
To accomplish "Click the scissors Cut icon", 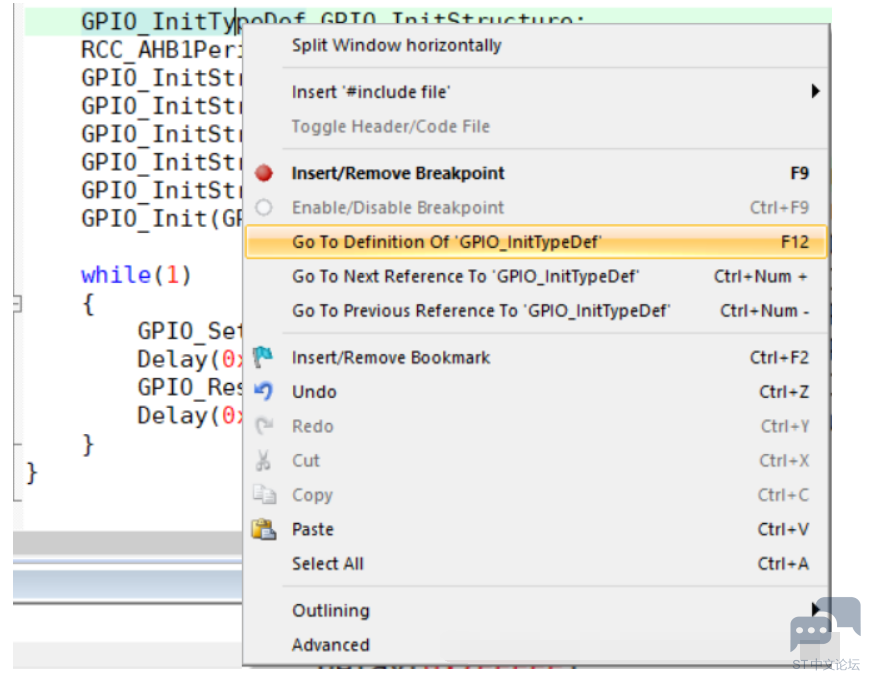I will 263,461.
